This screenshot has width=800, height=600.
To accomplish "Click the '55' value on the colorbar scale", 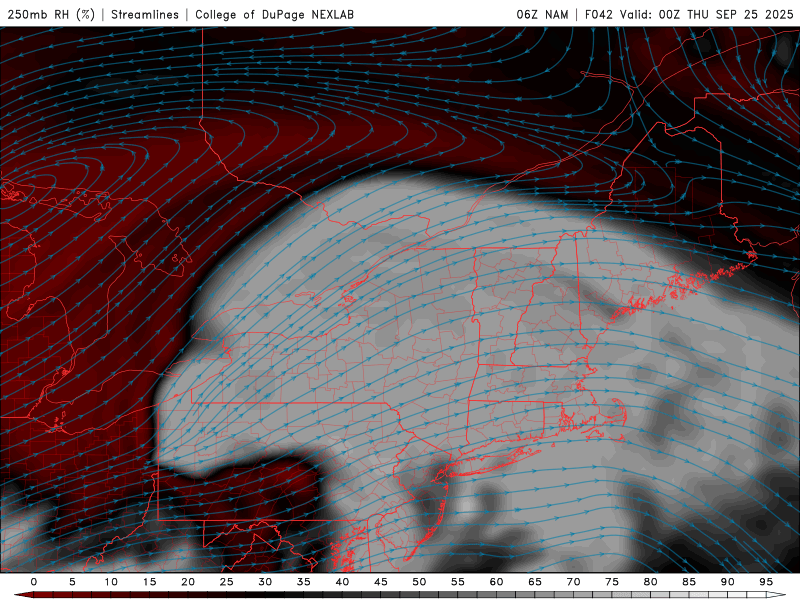I will pyautogui.click(x=458, y=582).
